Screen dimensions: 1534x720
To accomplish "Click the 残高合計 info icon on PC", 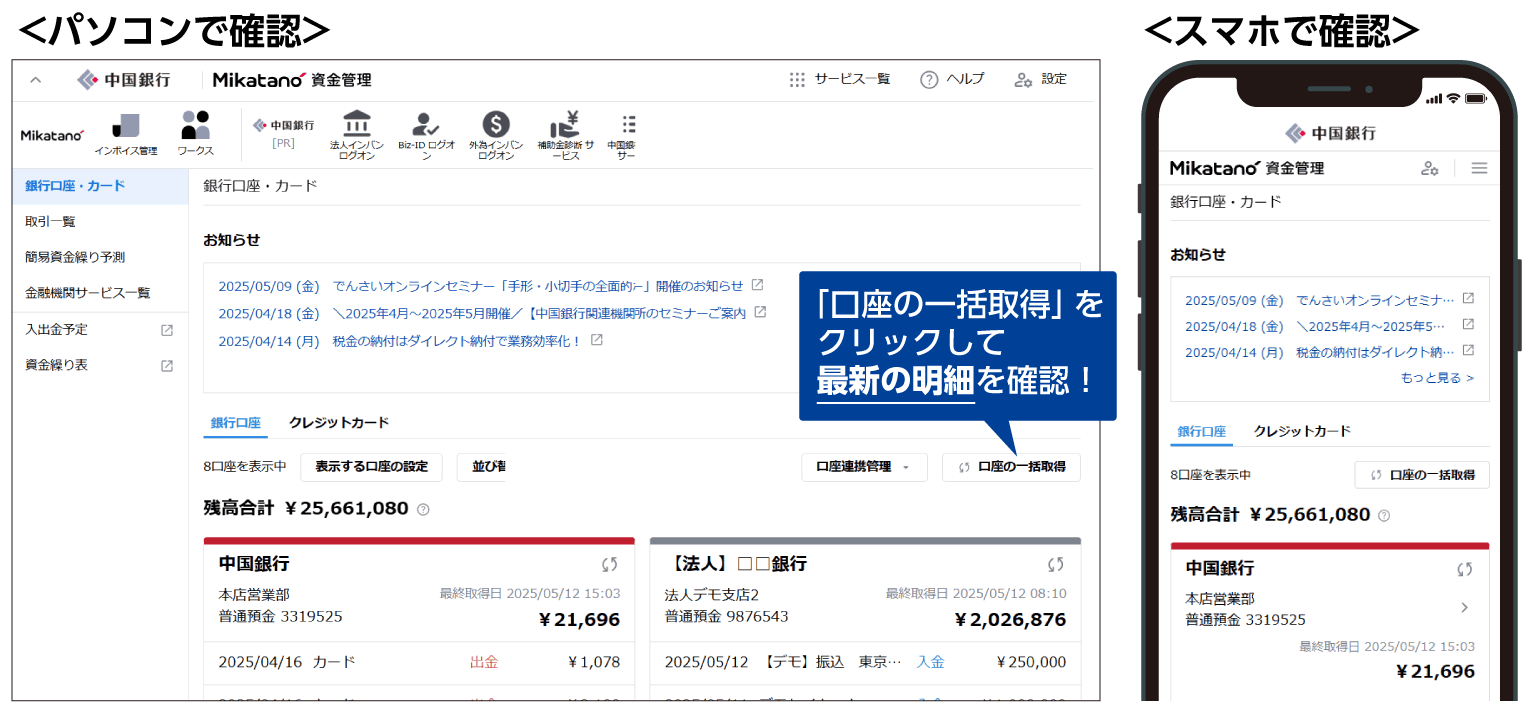I will tap(423, 510).
